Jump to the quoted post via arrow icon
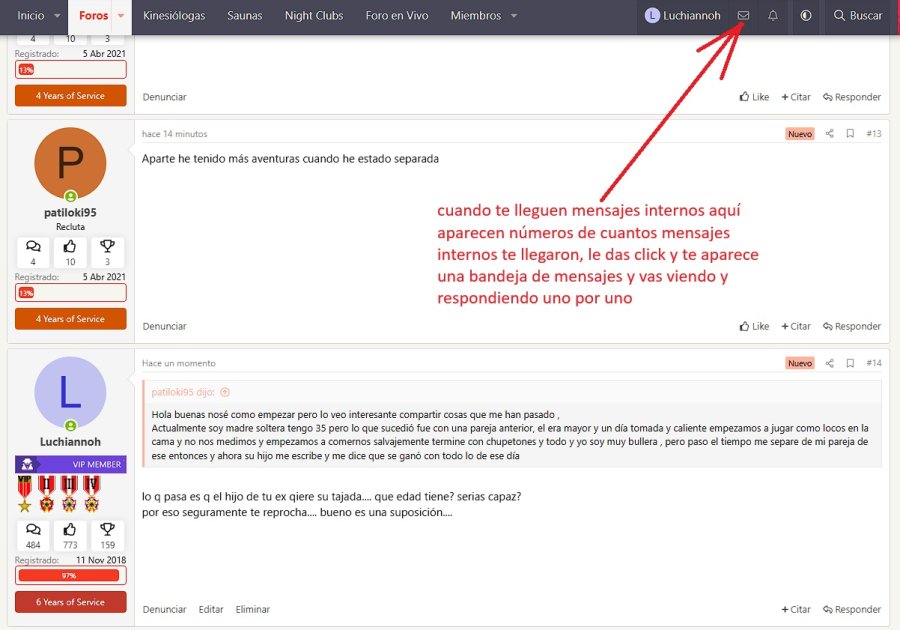900x630 pixels. point(225,392)
